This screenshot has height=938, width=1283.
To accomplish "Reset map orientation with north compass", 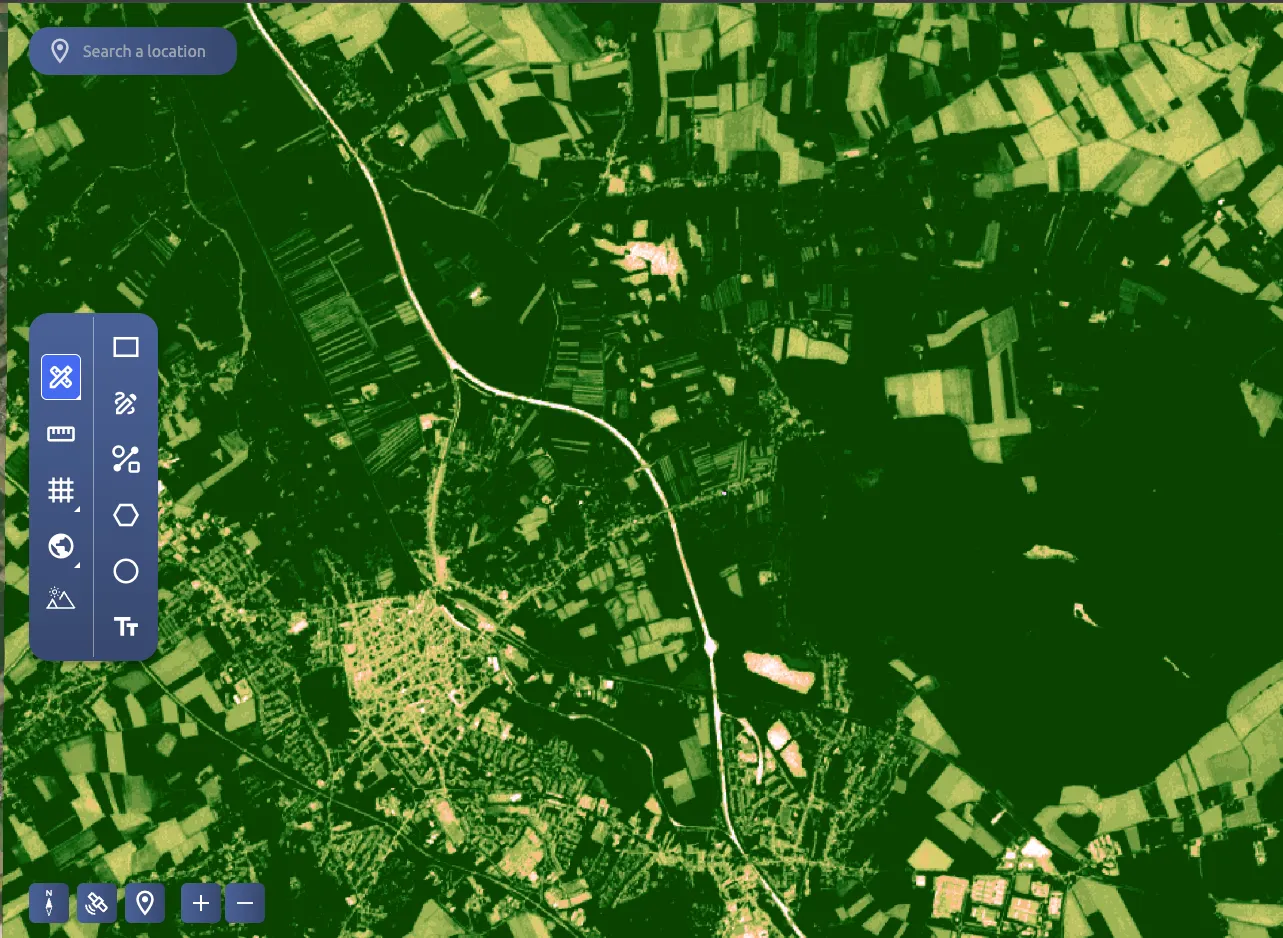I will tap(49, 903).
